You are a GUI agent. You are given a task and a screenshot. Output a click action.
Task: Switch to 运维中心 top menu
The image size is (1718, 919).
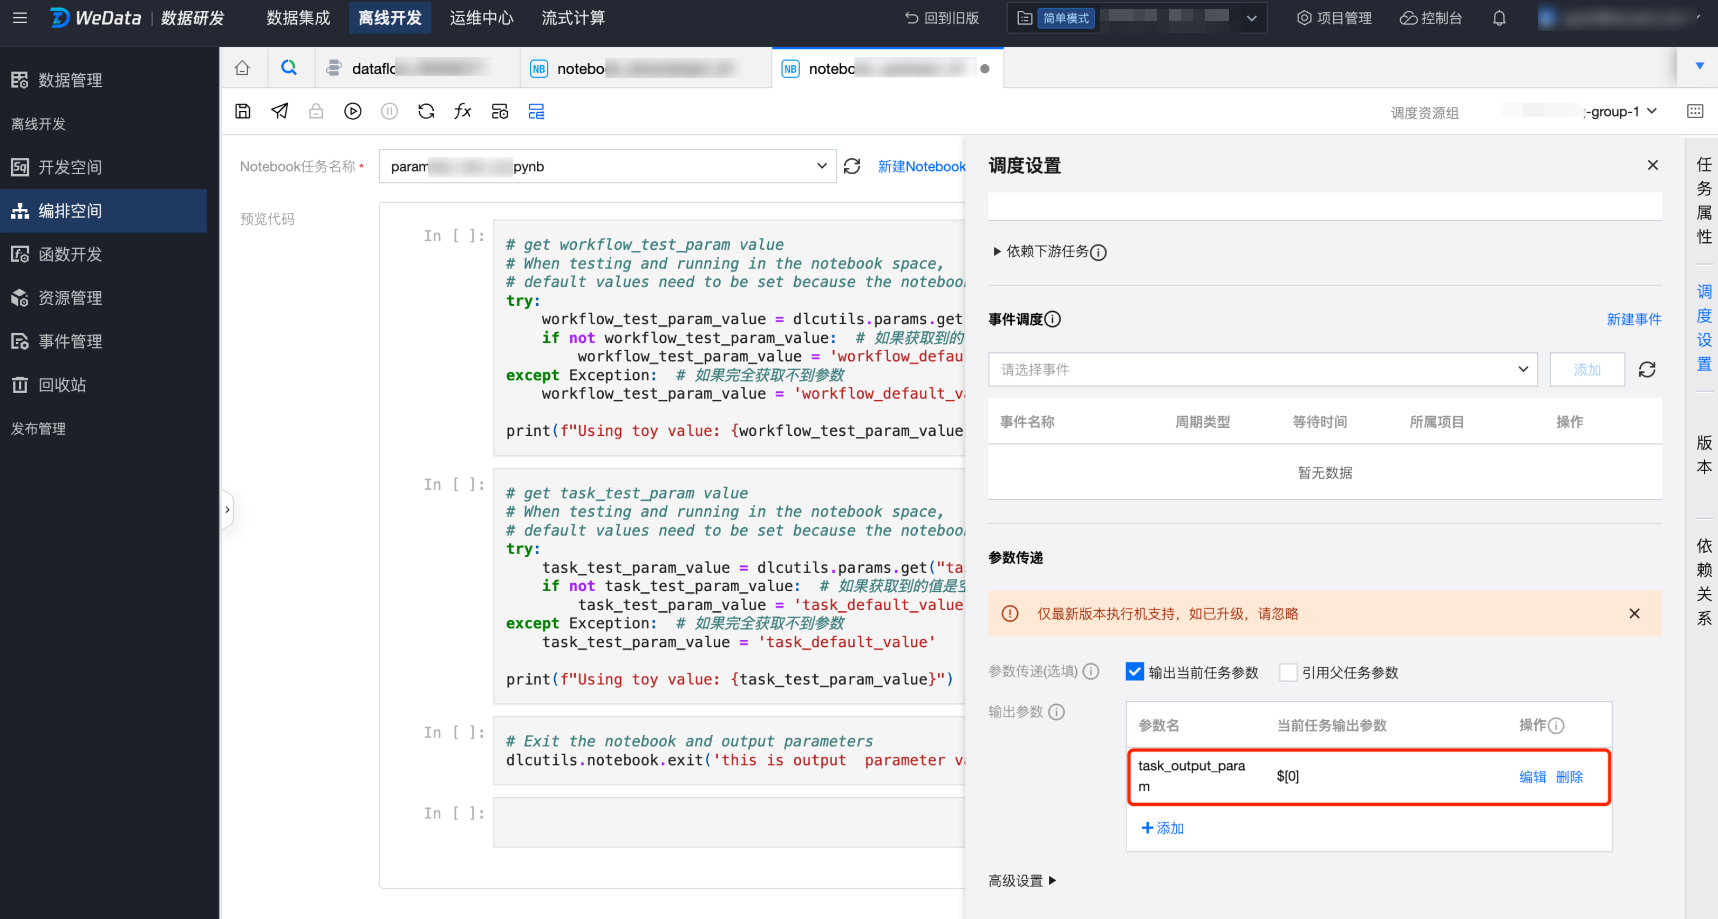tap(481, 18)
